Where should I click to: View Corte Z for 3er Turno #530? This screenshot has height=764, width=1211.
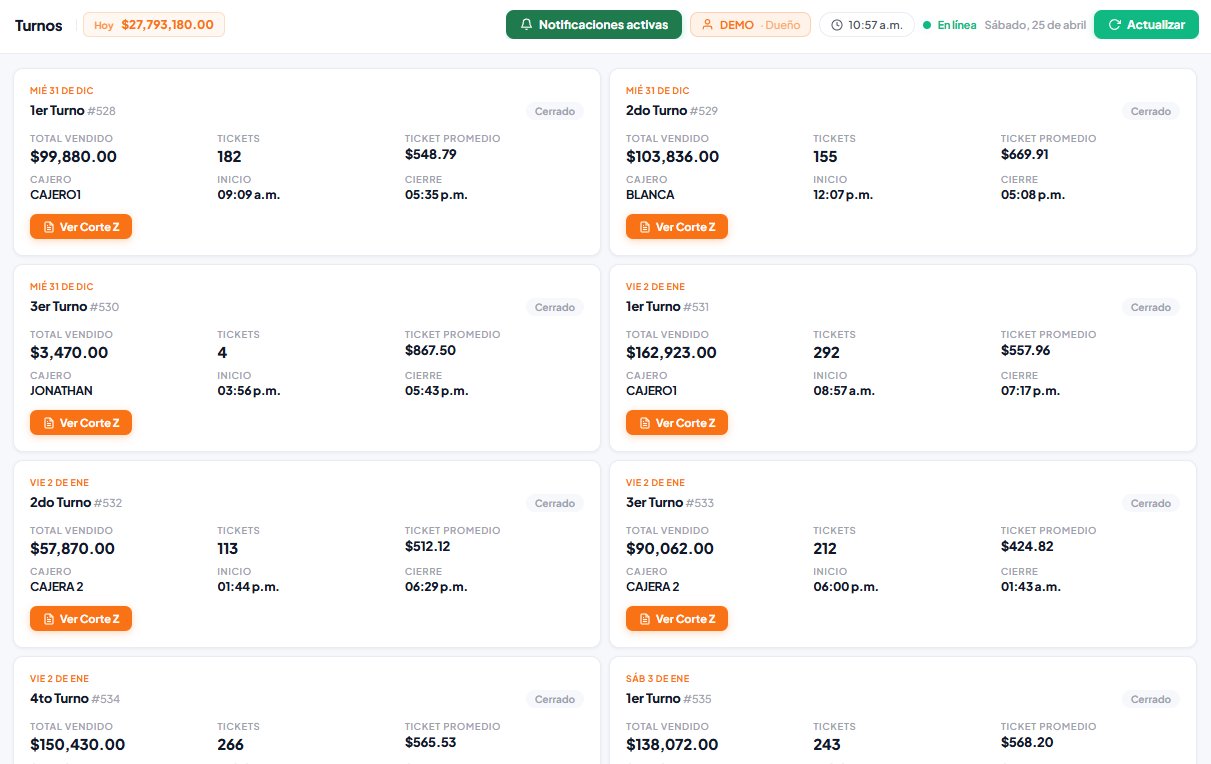[x=81, y=423]
